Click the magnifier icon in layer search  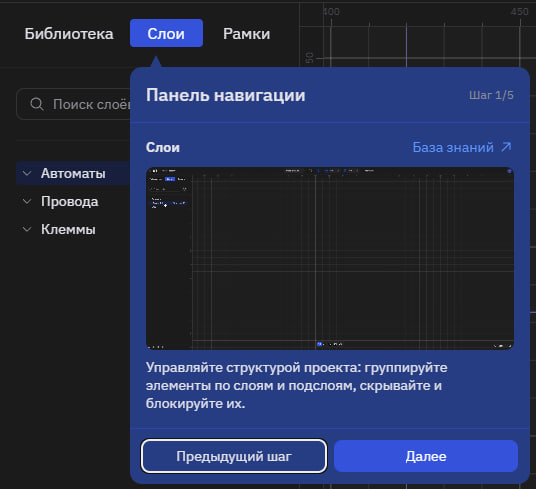click(37, 104)
